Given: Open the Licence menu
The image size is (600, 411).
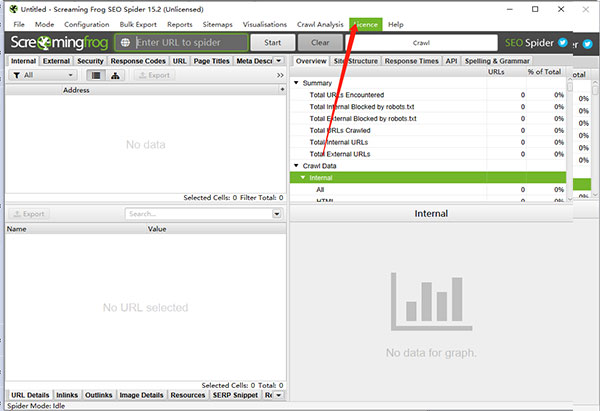Looking at the screenshot, I should (x=364, y=23).
